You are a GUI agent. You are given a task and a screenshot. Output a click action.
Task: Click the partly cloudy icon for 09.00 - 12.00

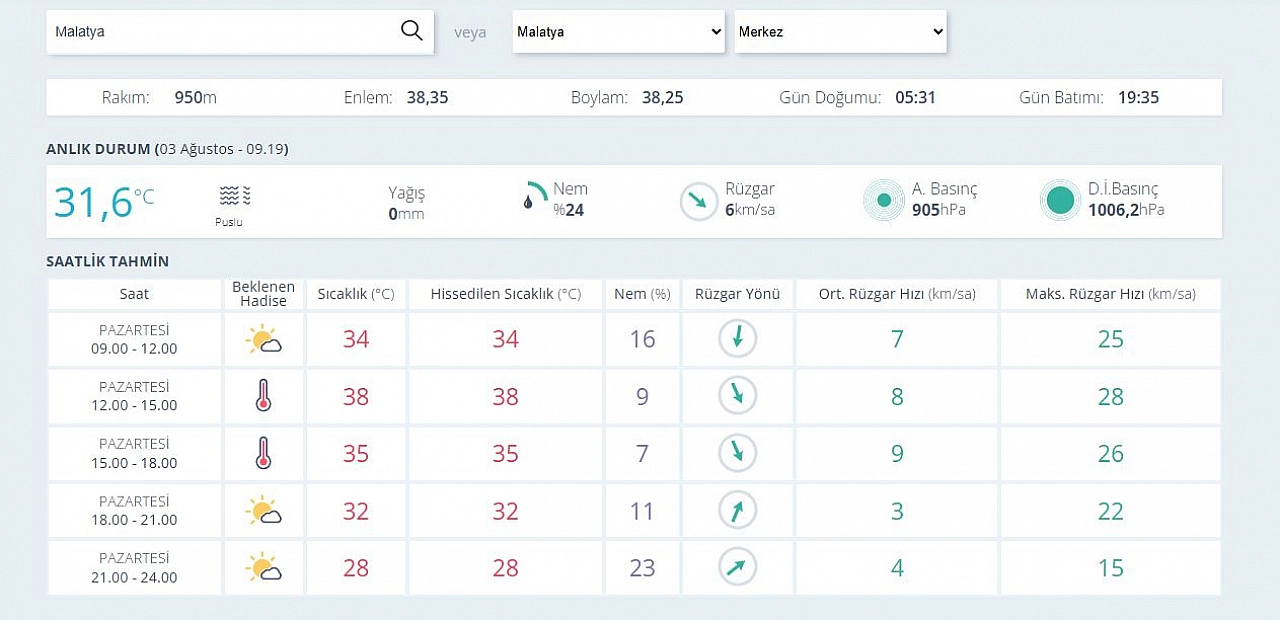pyautogui.click(x=263, y=340)
